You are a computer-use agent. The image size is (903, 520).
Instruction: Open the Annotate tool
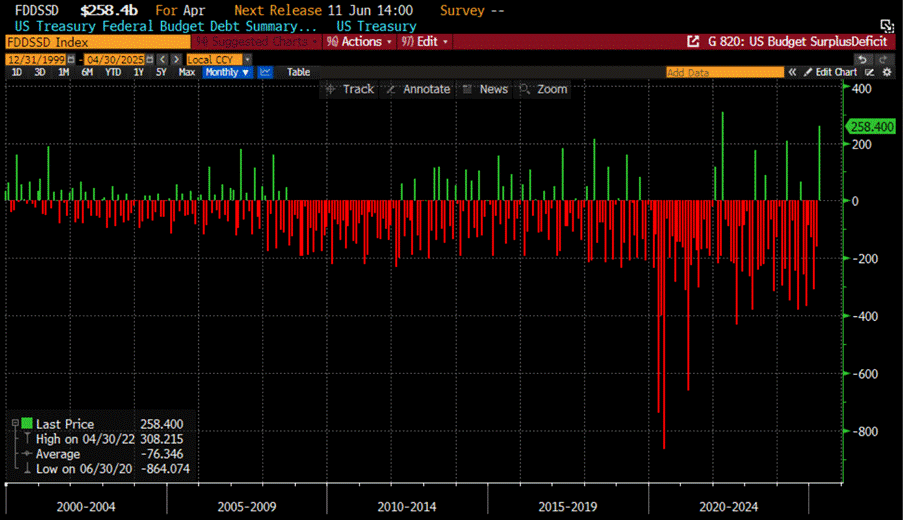click(x=419, y=89)
